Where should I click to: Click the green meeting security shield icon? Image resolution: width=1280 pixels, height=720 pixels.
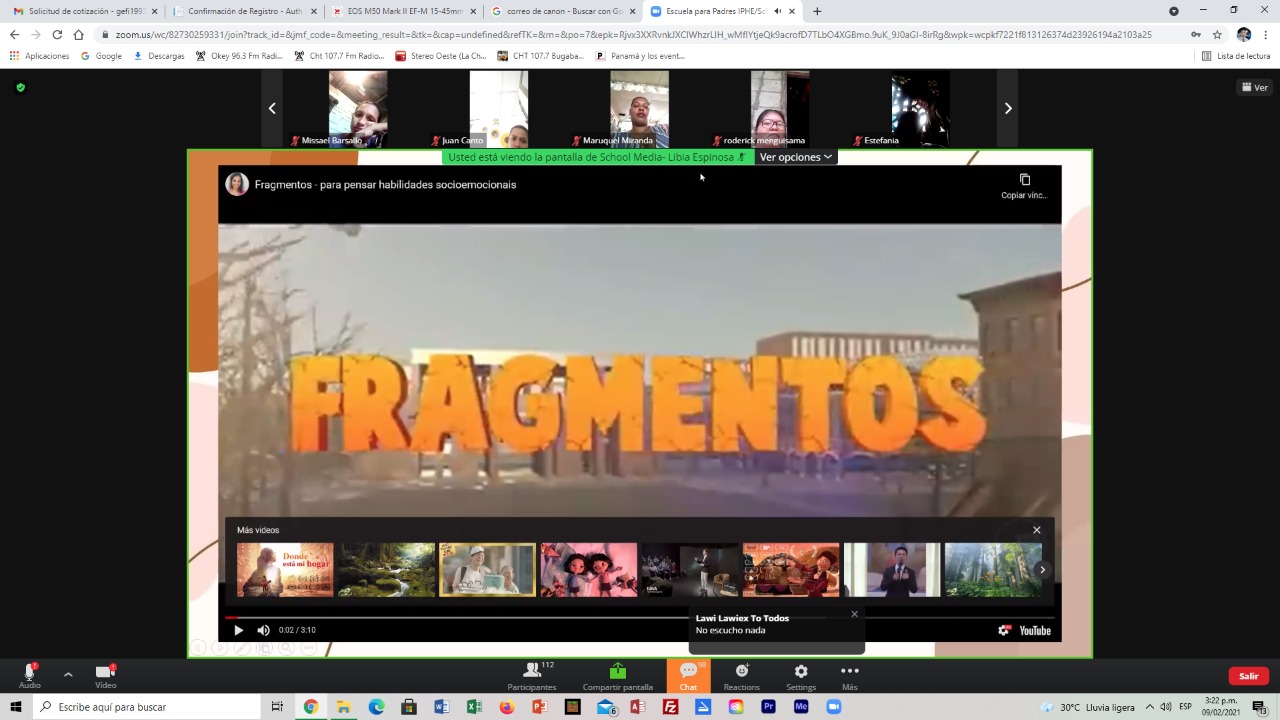click(20, 87)
